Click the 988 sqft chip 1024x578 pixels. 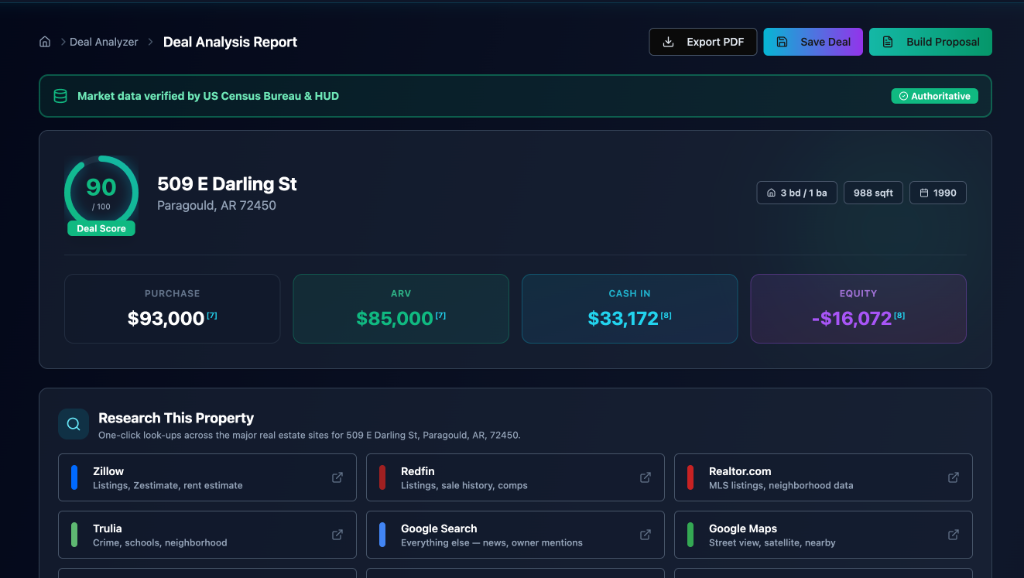pyautogui.click(x=873, y=193)
